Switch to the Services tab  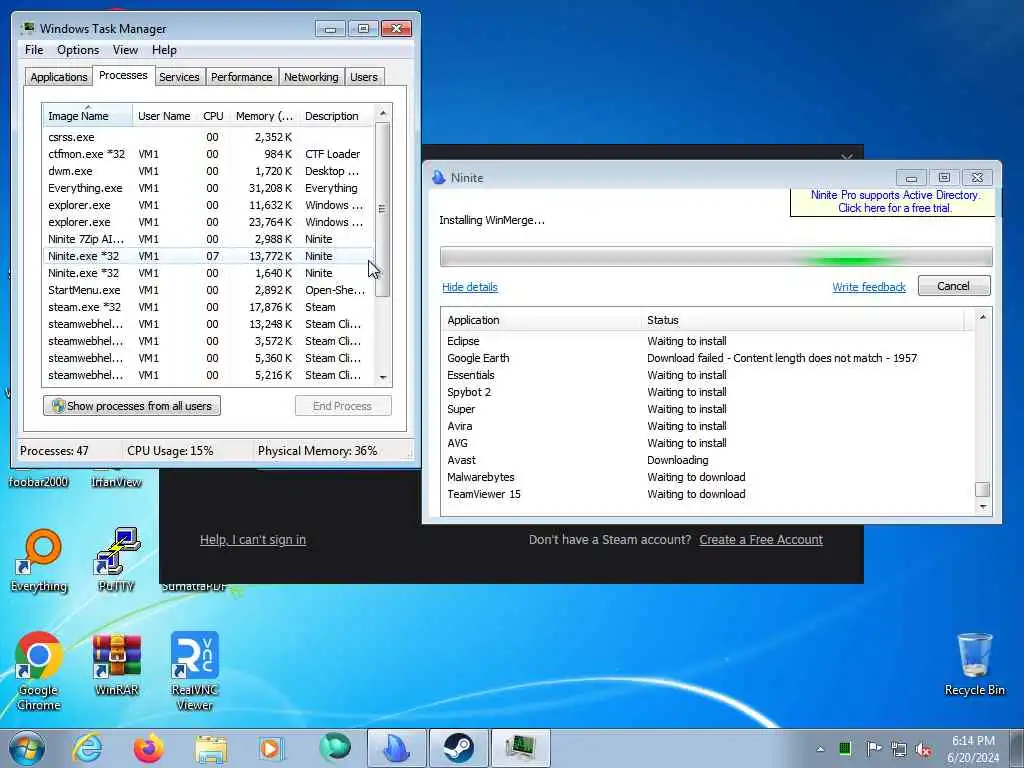pyautogui.click(x=179, y=77)
